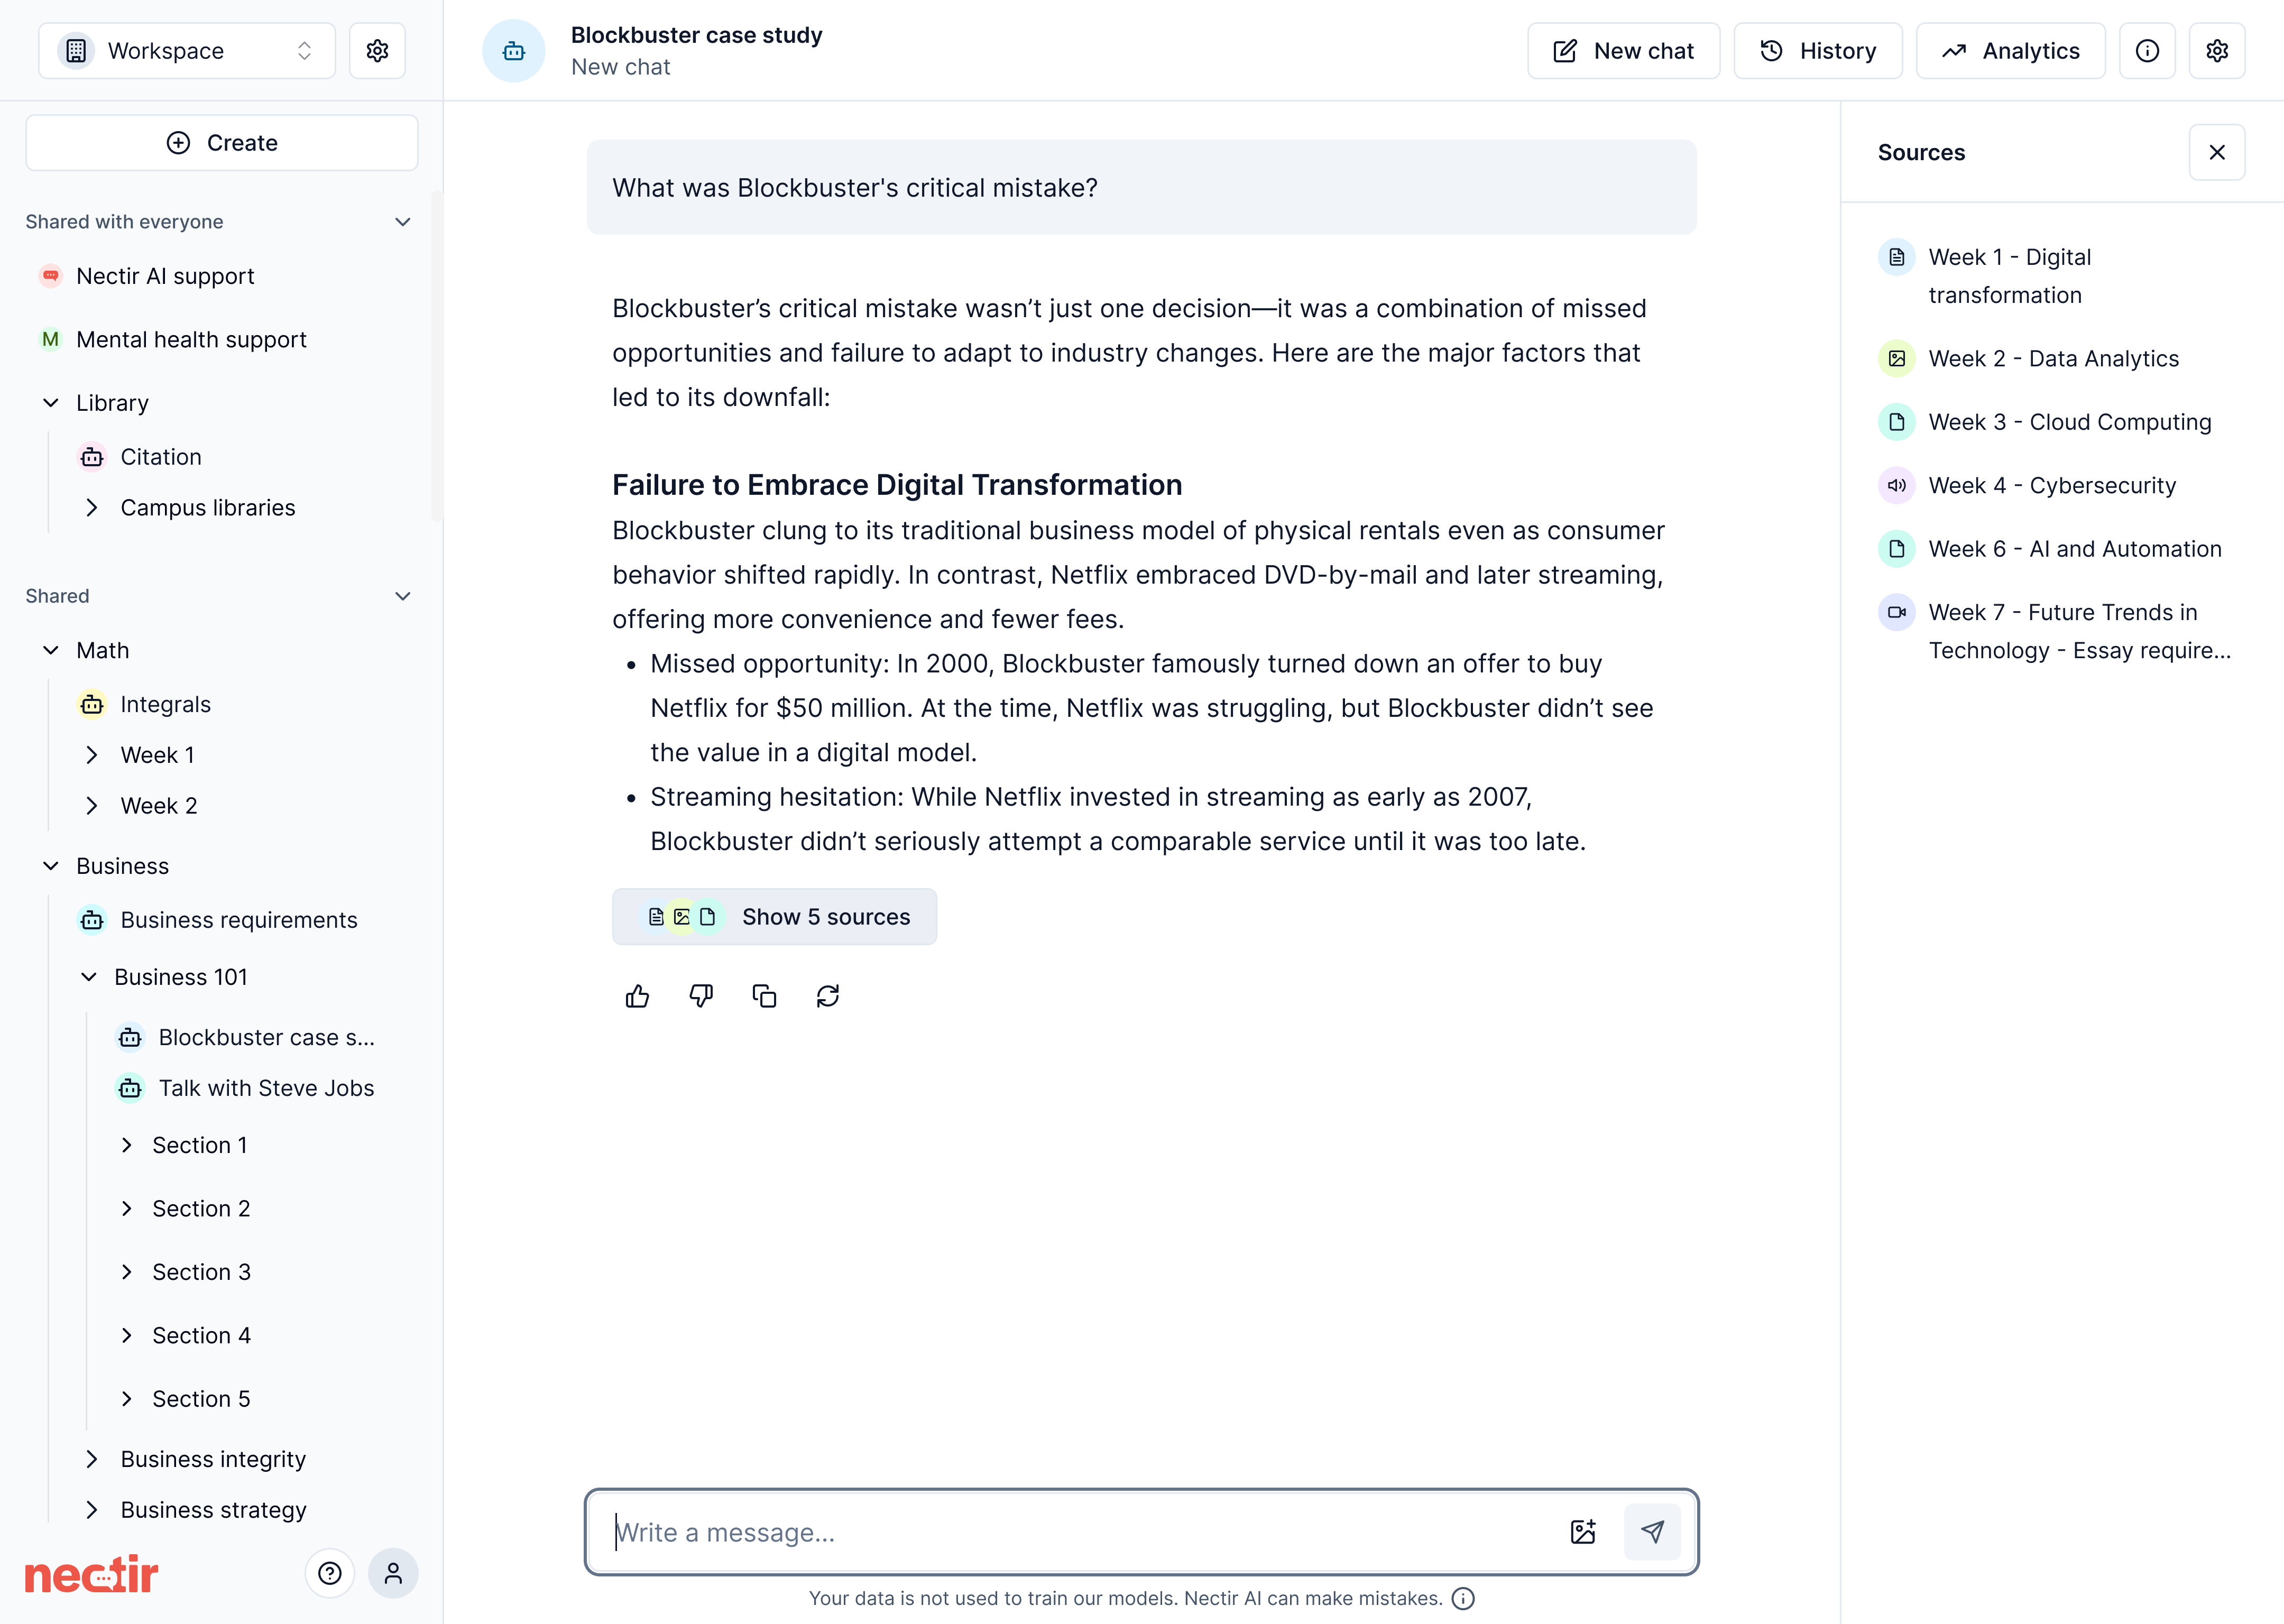Image resolution: width=2284 pixels, height=1624 pixels.
Task: Click the user question message bubble
Action: click(1141, 187)
